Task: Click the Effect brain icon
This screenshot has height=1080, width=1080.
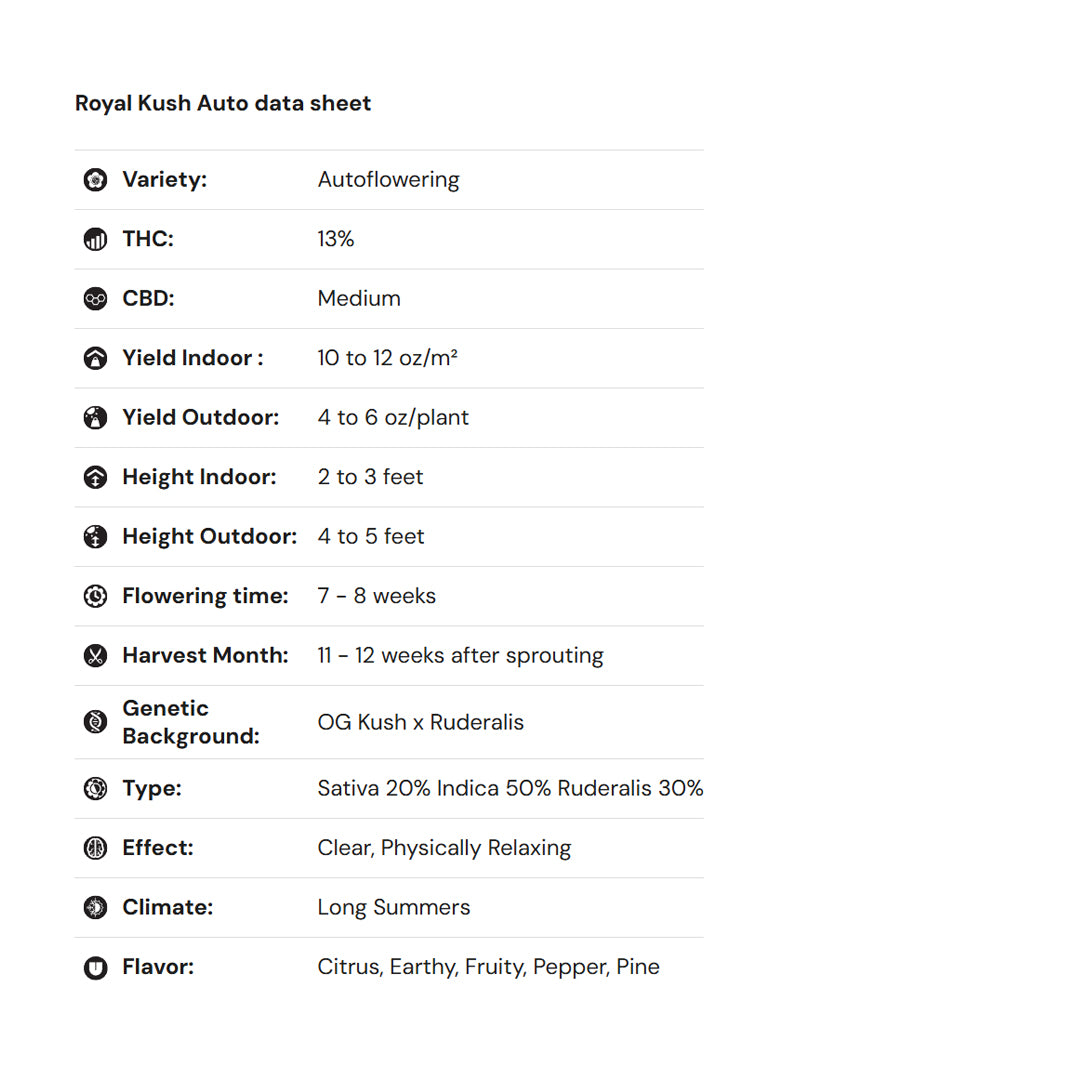Action: coord(95,848)
